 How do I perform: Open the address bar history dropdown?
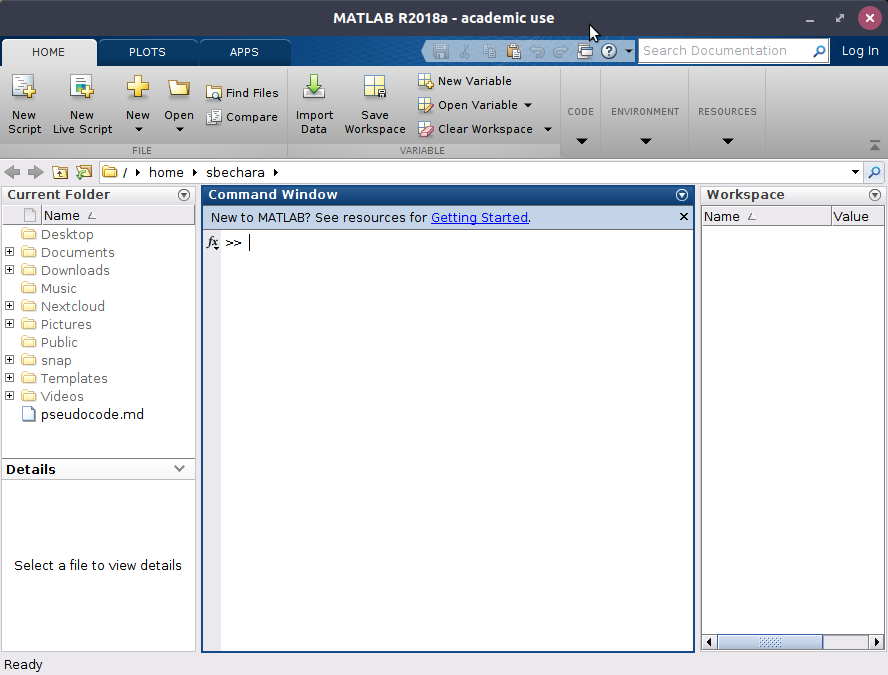click(855, 172)
